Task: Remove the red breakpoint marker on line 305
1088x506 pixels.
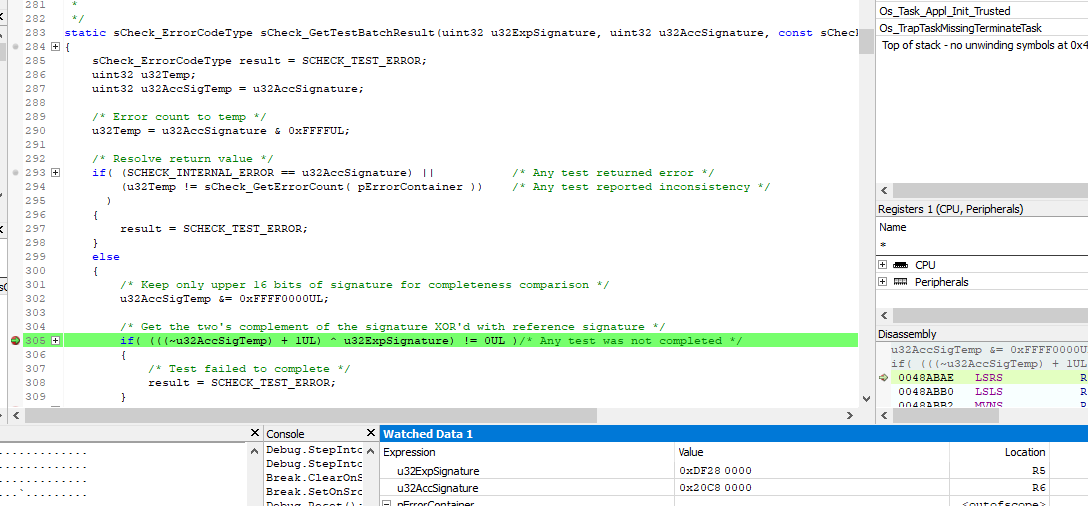Action: (15, 340)
